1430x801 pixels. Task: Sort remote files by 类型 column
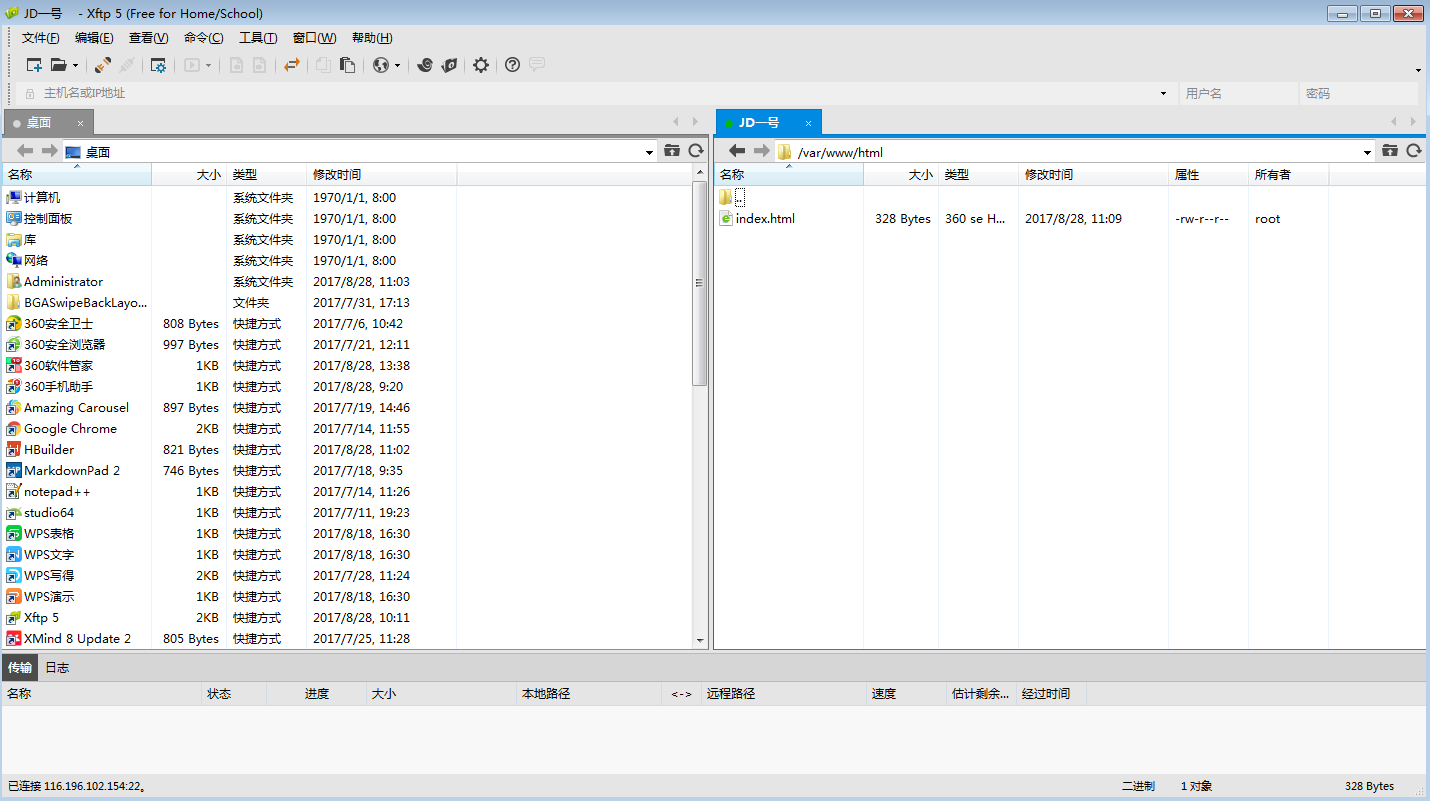point(979,174)
